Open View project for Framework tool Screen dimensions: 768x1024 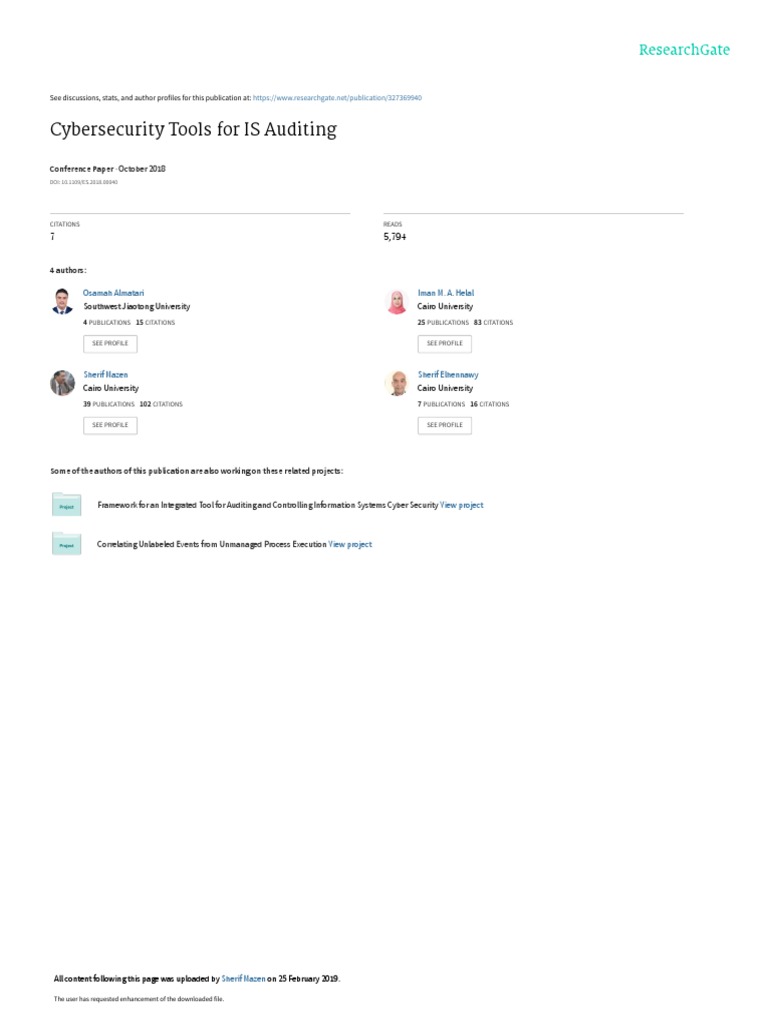(462, 506)
